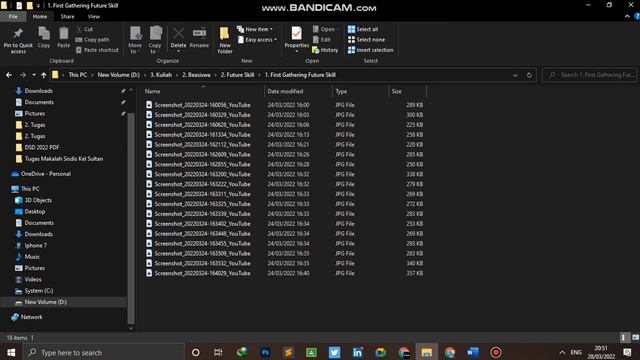Open the File tab
This screenshot has height=360, width=640.
[13, 16]
